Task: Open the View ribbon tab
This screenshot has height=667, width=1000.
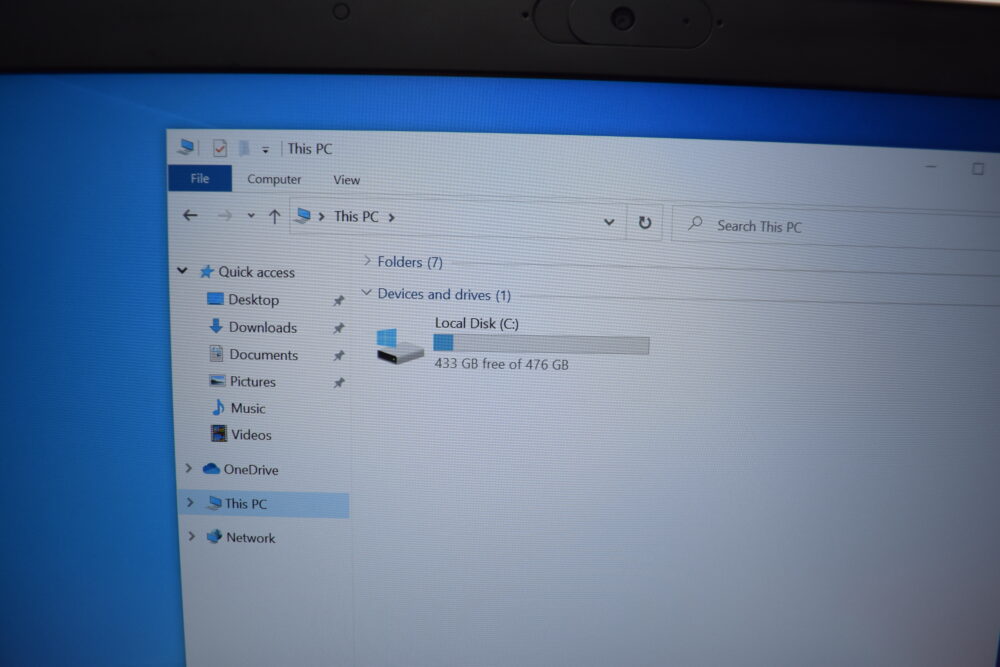Action: tap(346, 180)
